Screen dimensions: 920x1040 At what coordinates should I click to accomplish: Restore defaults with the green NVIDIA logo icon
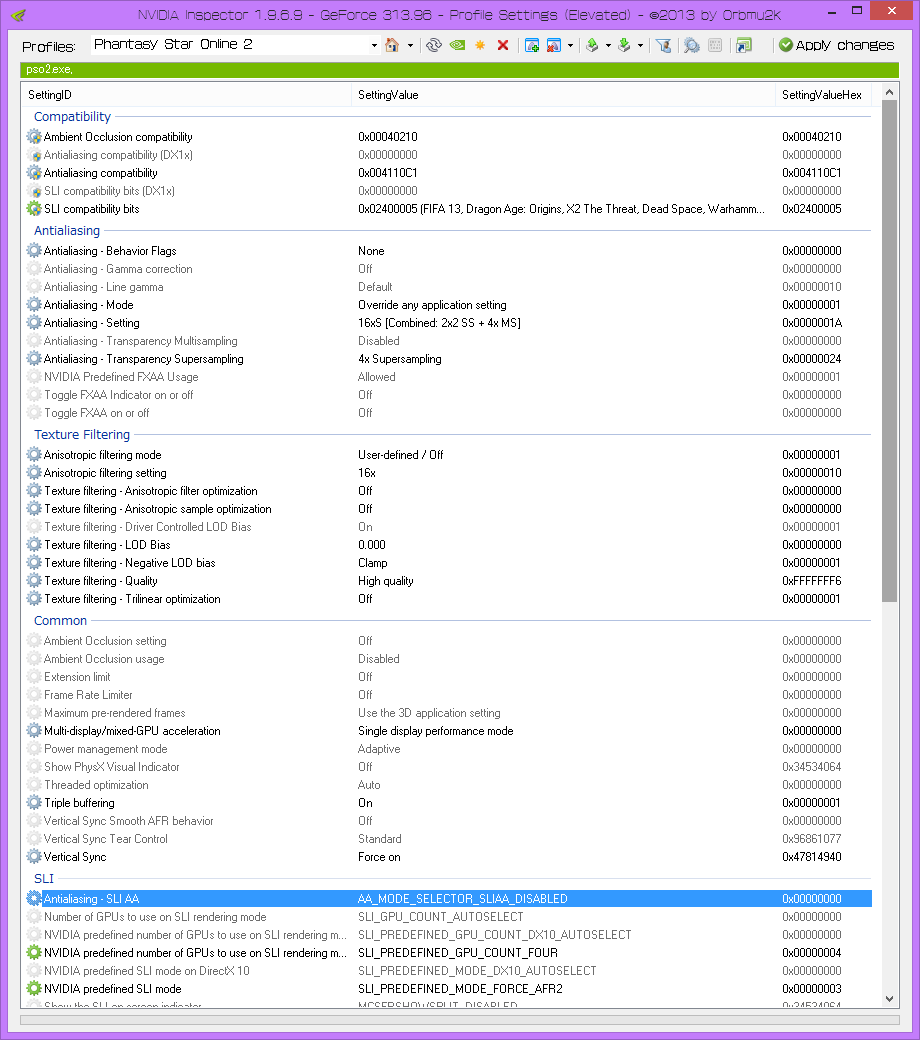pos(457,45)
